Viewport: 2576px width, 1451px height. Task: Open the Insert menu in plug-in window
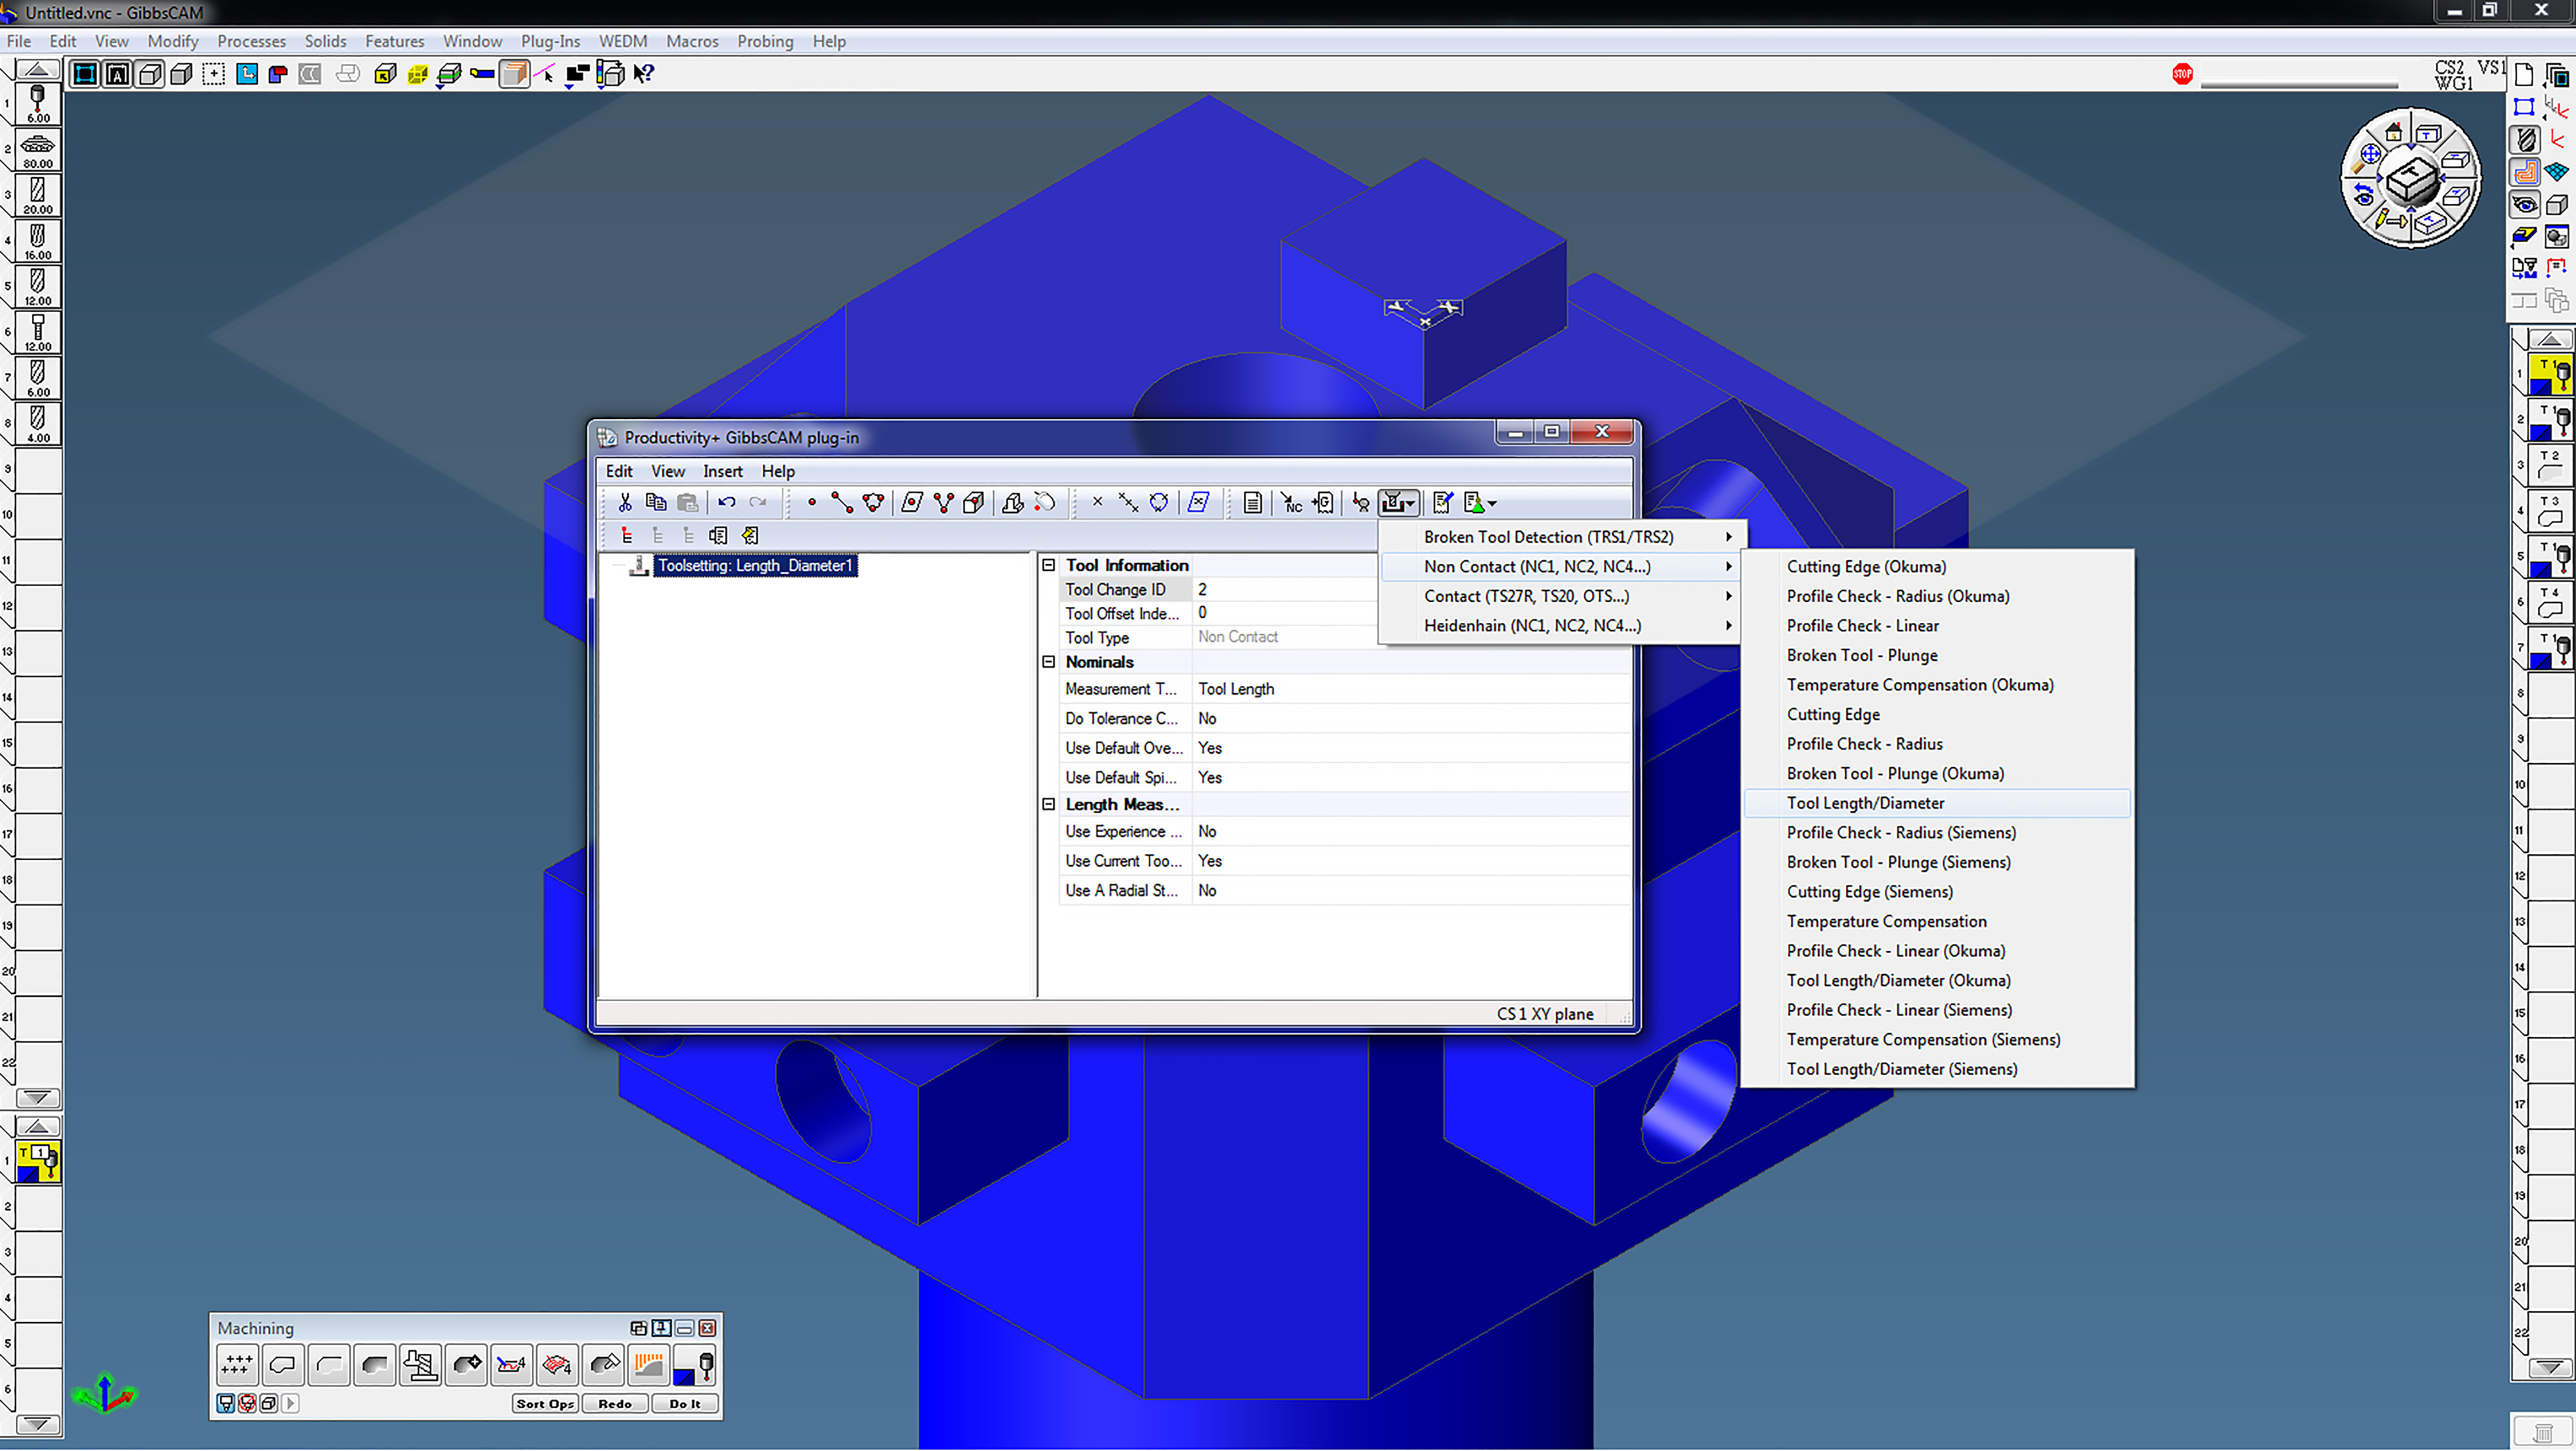(x=722, y=472)
